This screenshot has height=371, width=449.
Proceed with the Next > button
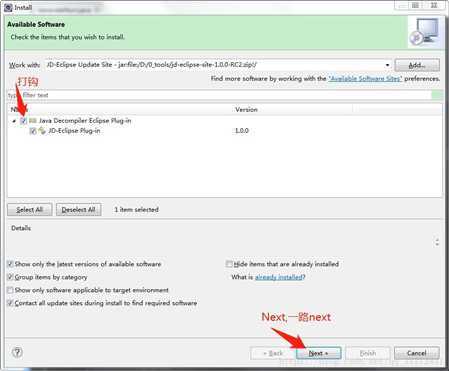pyautogui.click(x=318, y=353)
